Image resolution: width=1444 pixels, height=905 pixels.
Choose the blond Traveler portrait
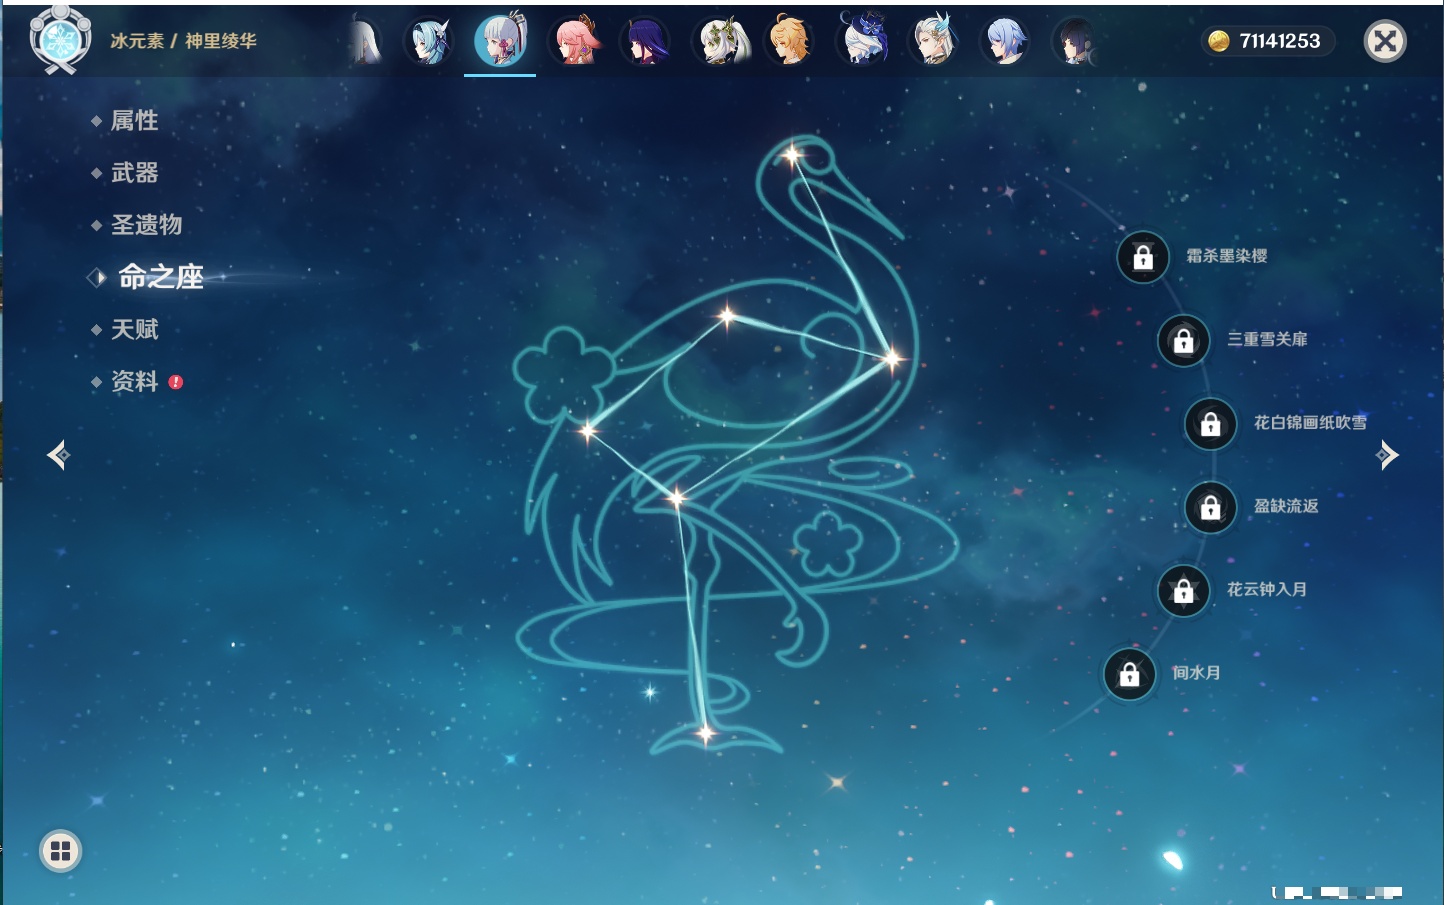pyautogui.click(x=790, y=41)
